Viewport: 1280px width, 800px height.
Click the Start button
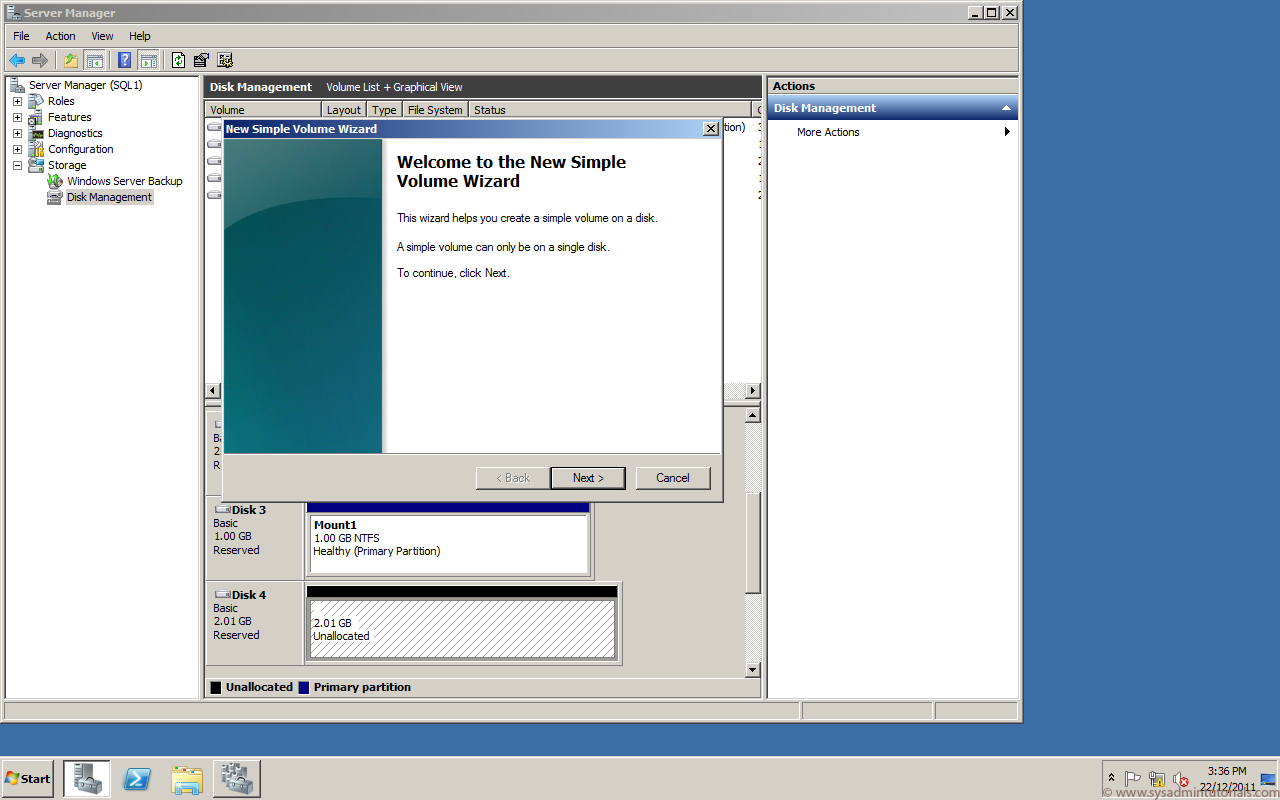[x=28, y=778]
